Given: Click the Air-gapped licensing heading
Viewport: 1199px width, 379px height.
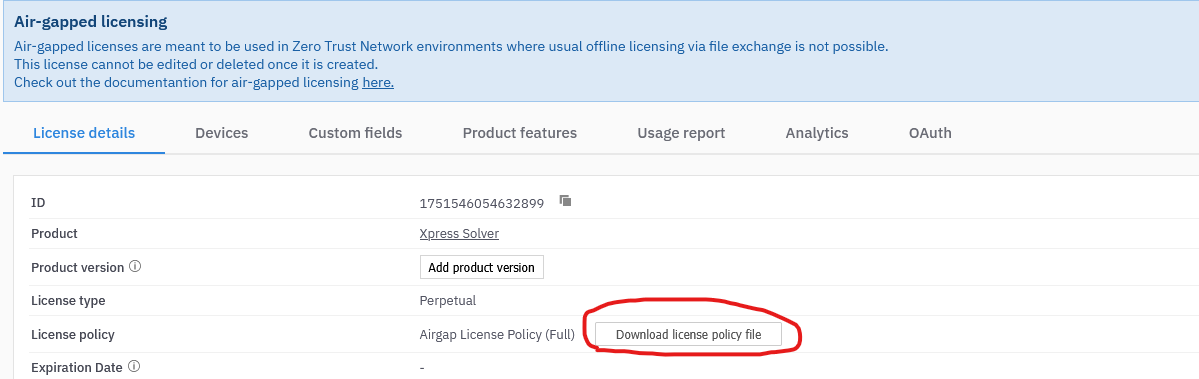Looking at the screenshot, I should (x=90, y=22).
